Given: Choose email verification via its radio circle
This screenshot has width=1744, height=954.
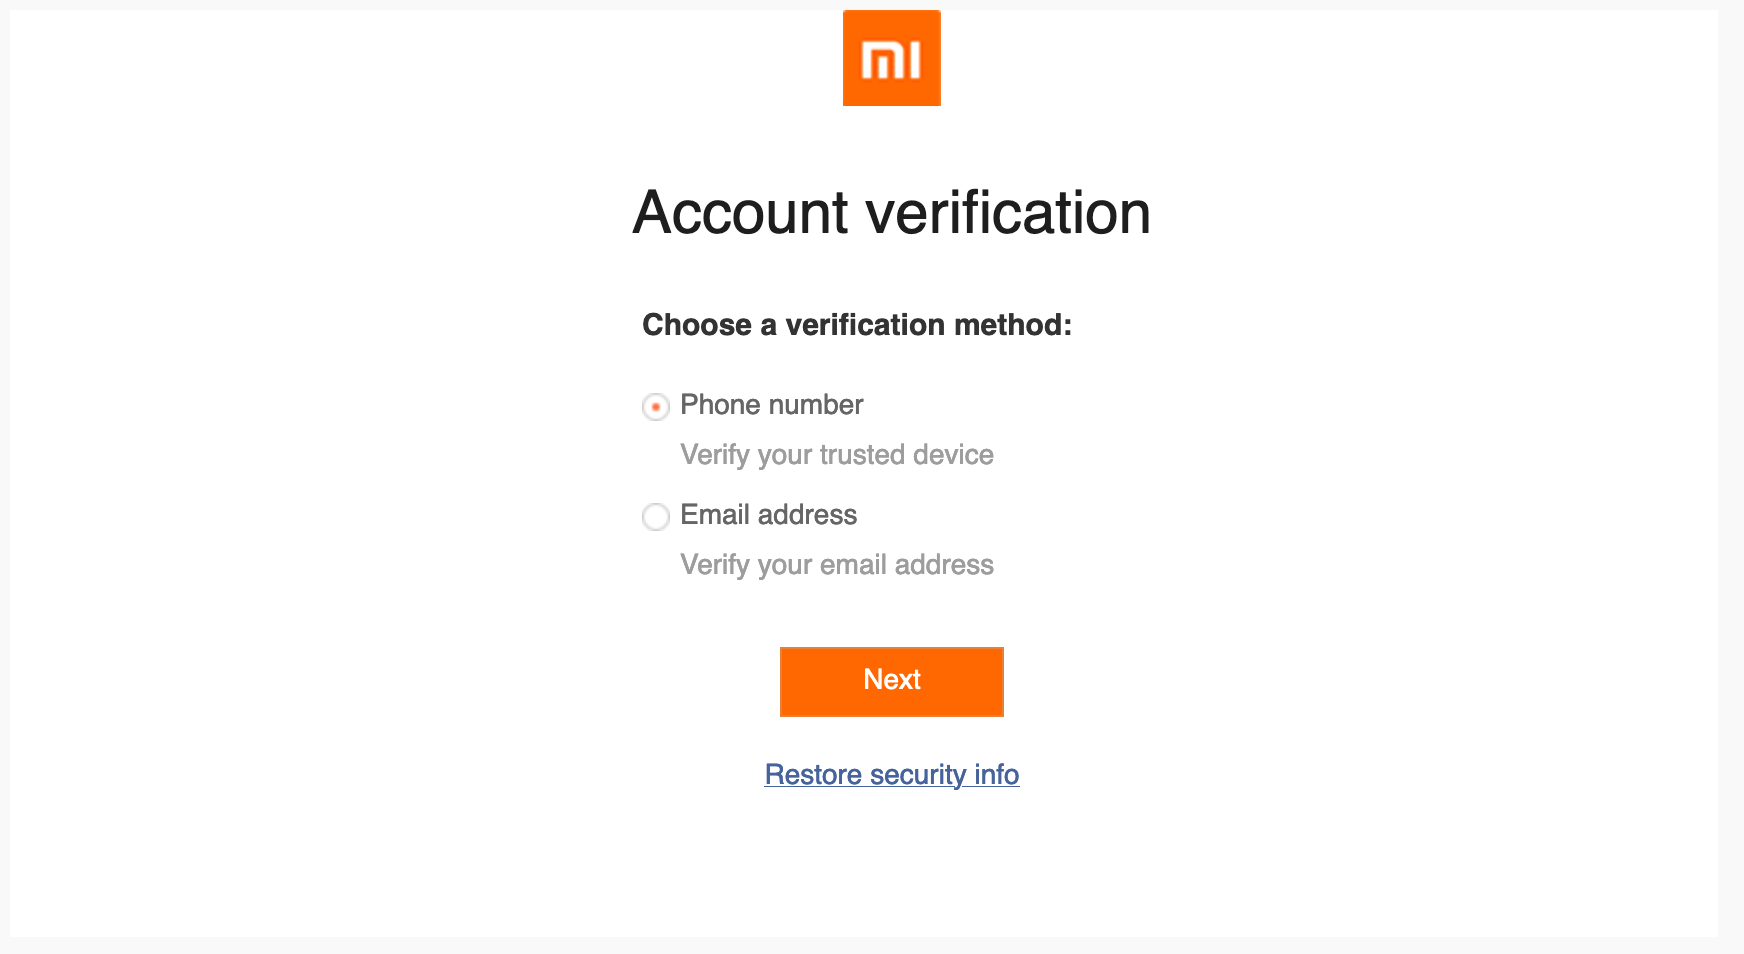Looking at the screenshot, I should pyautogui.click(x=656, y=517).
